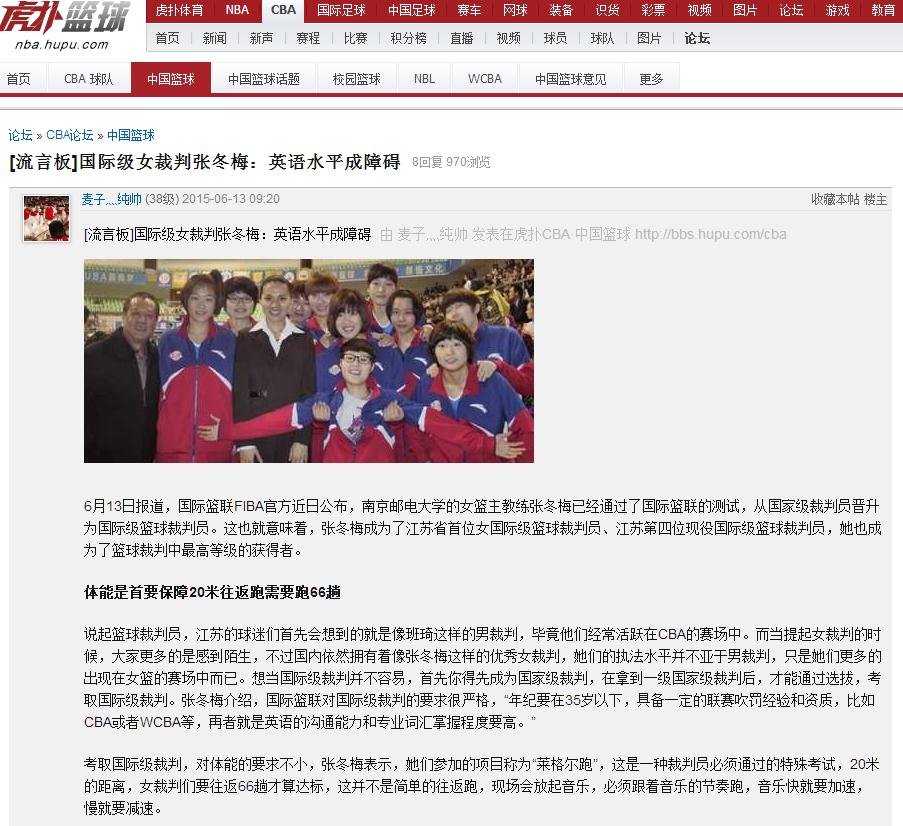Select the 校园篮球 tab

pos(357,79)
